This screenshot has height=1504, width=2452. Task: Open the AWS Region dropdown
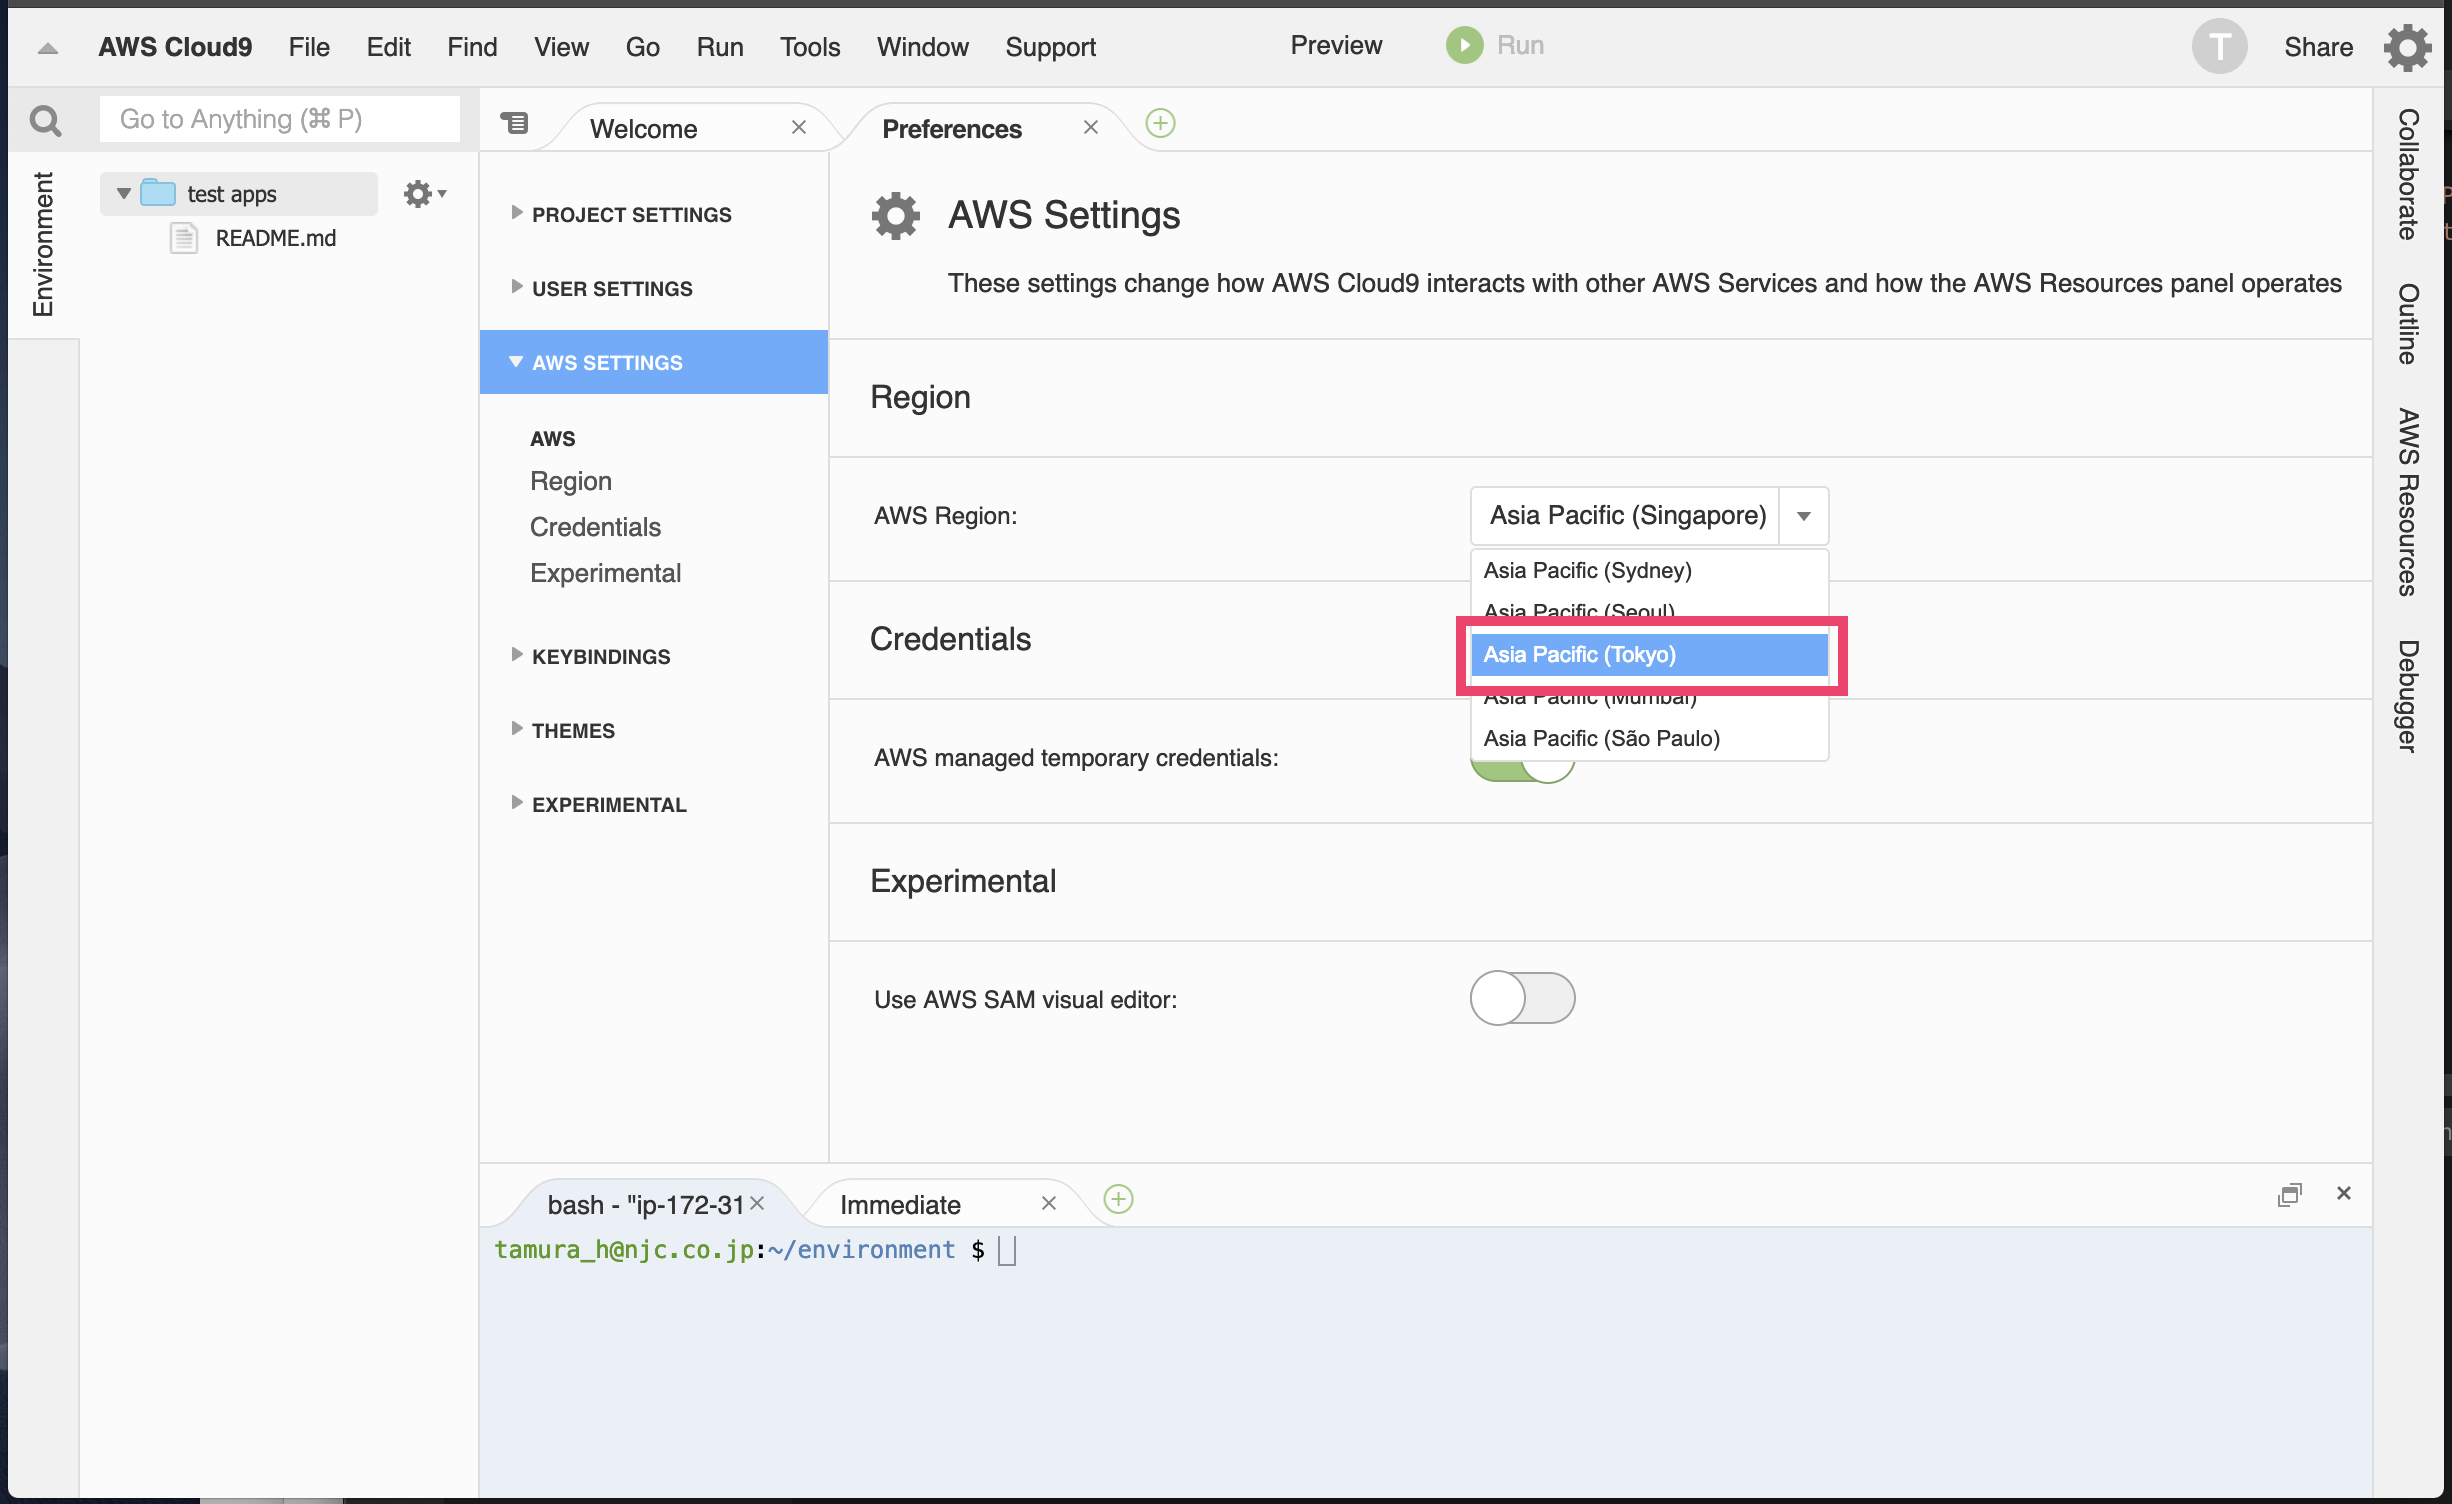[x=1804, y=516]
